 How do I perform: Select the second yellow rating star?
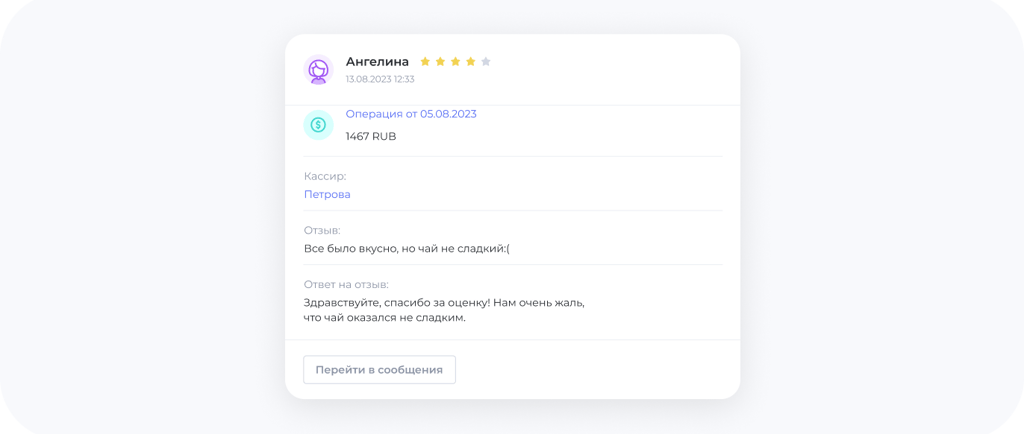[440, 62]
